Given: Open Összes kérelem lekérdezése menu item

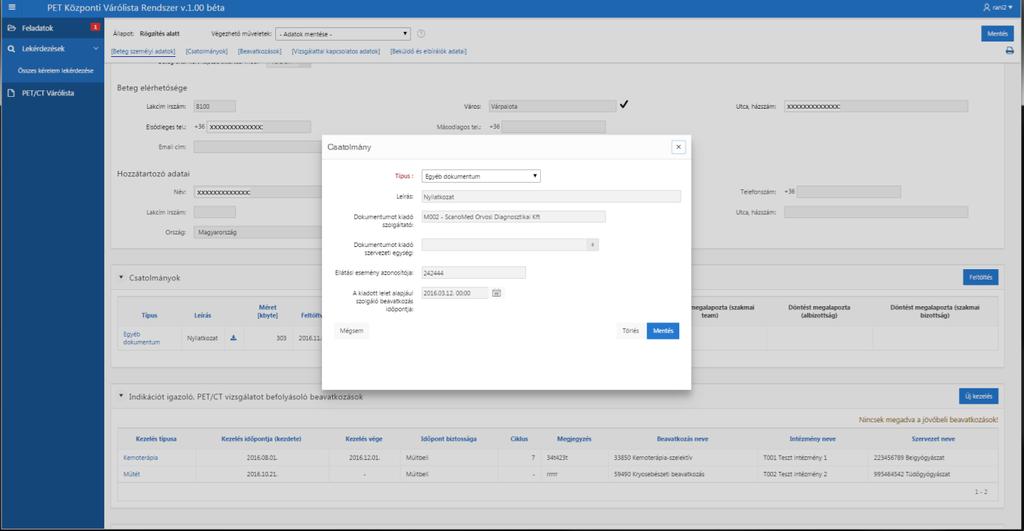Looking at the screenshot, I should pos(56,71).
